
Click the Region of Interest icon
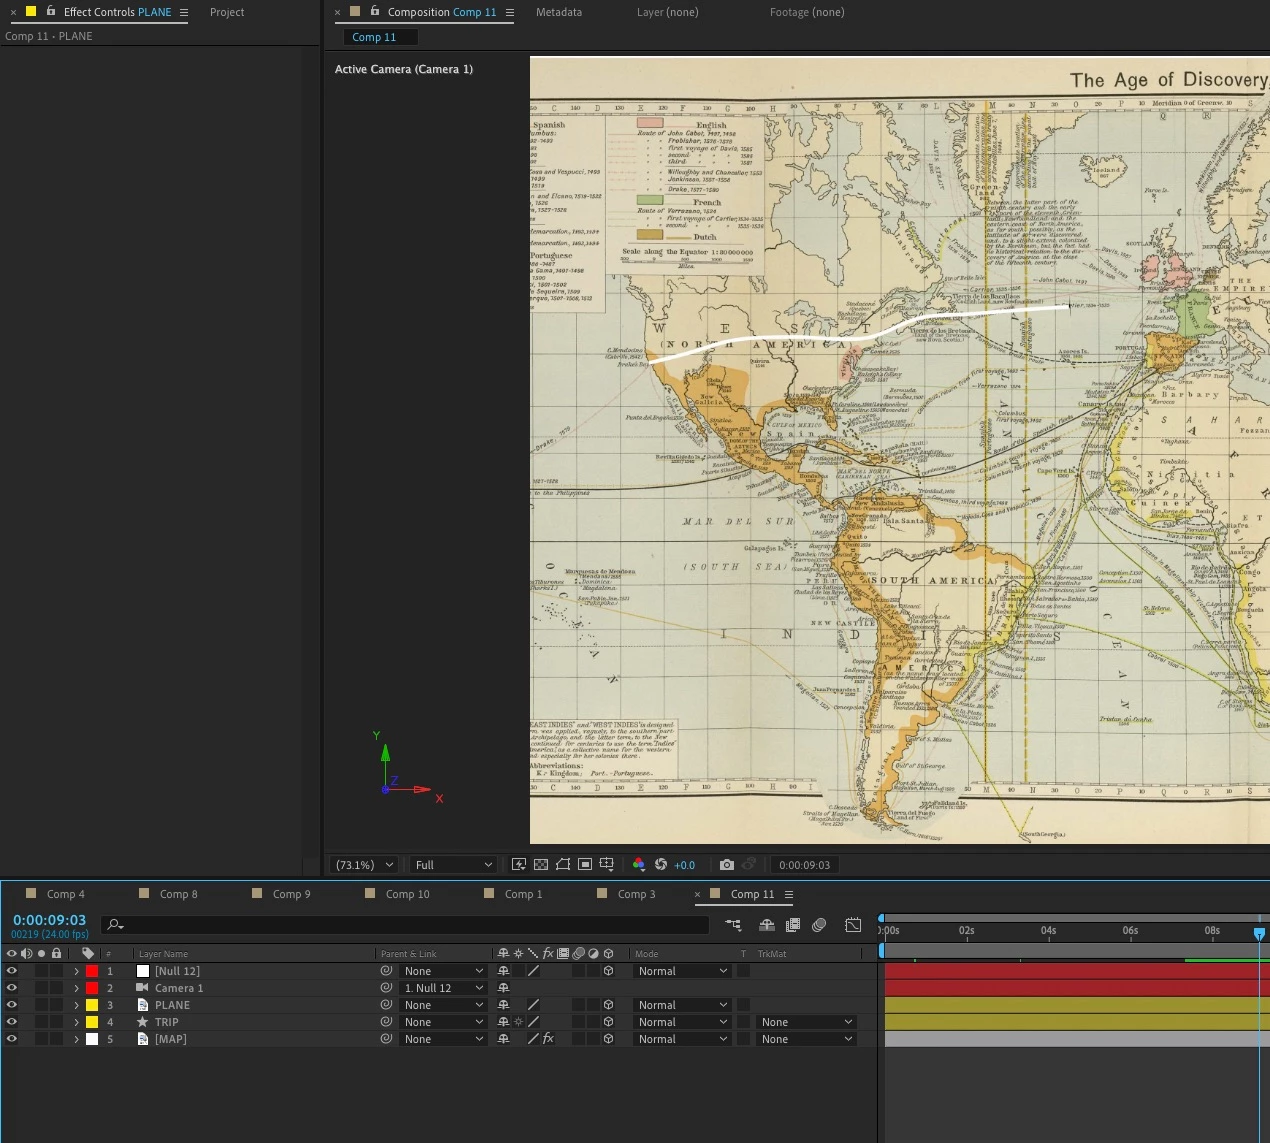point(585,865)
